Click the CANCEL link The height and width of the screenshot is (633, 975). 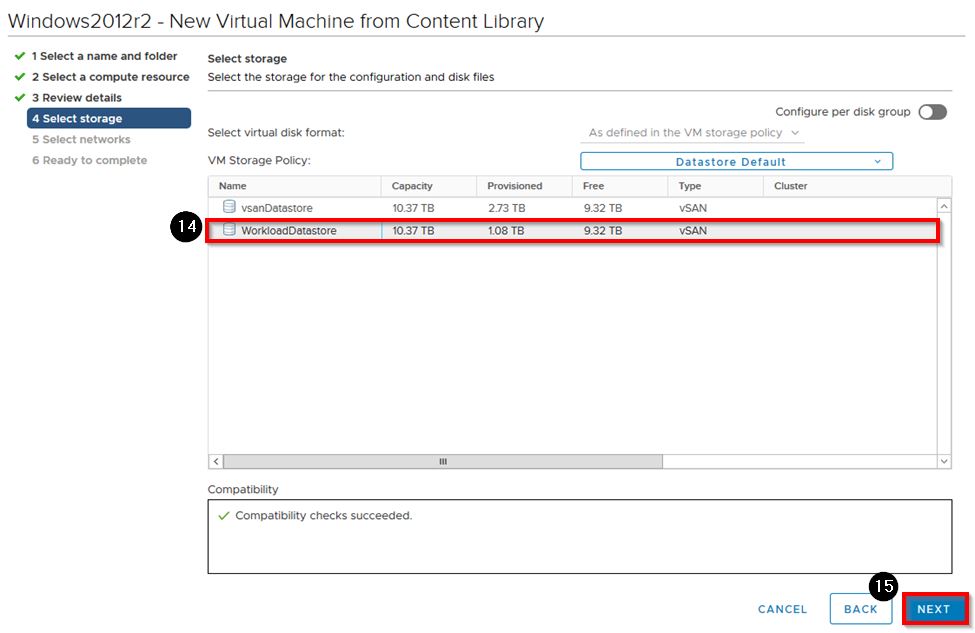point(782,609)
